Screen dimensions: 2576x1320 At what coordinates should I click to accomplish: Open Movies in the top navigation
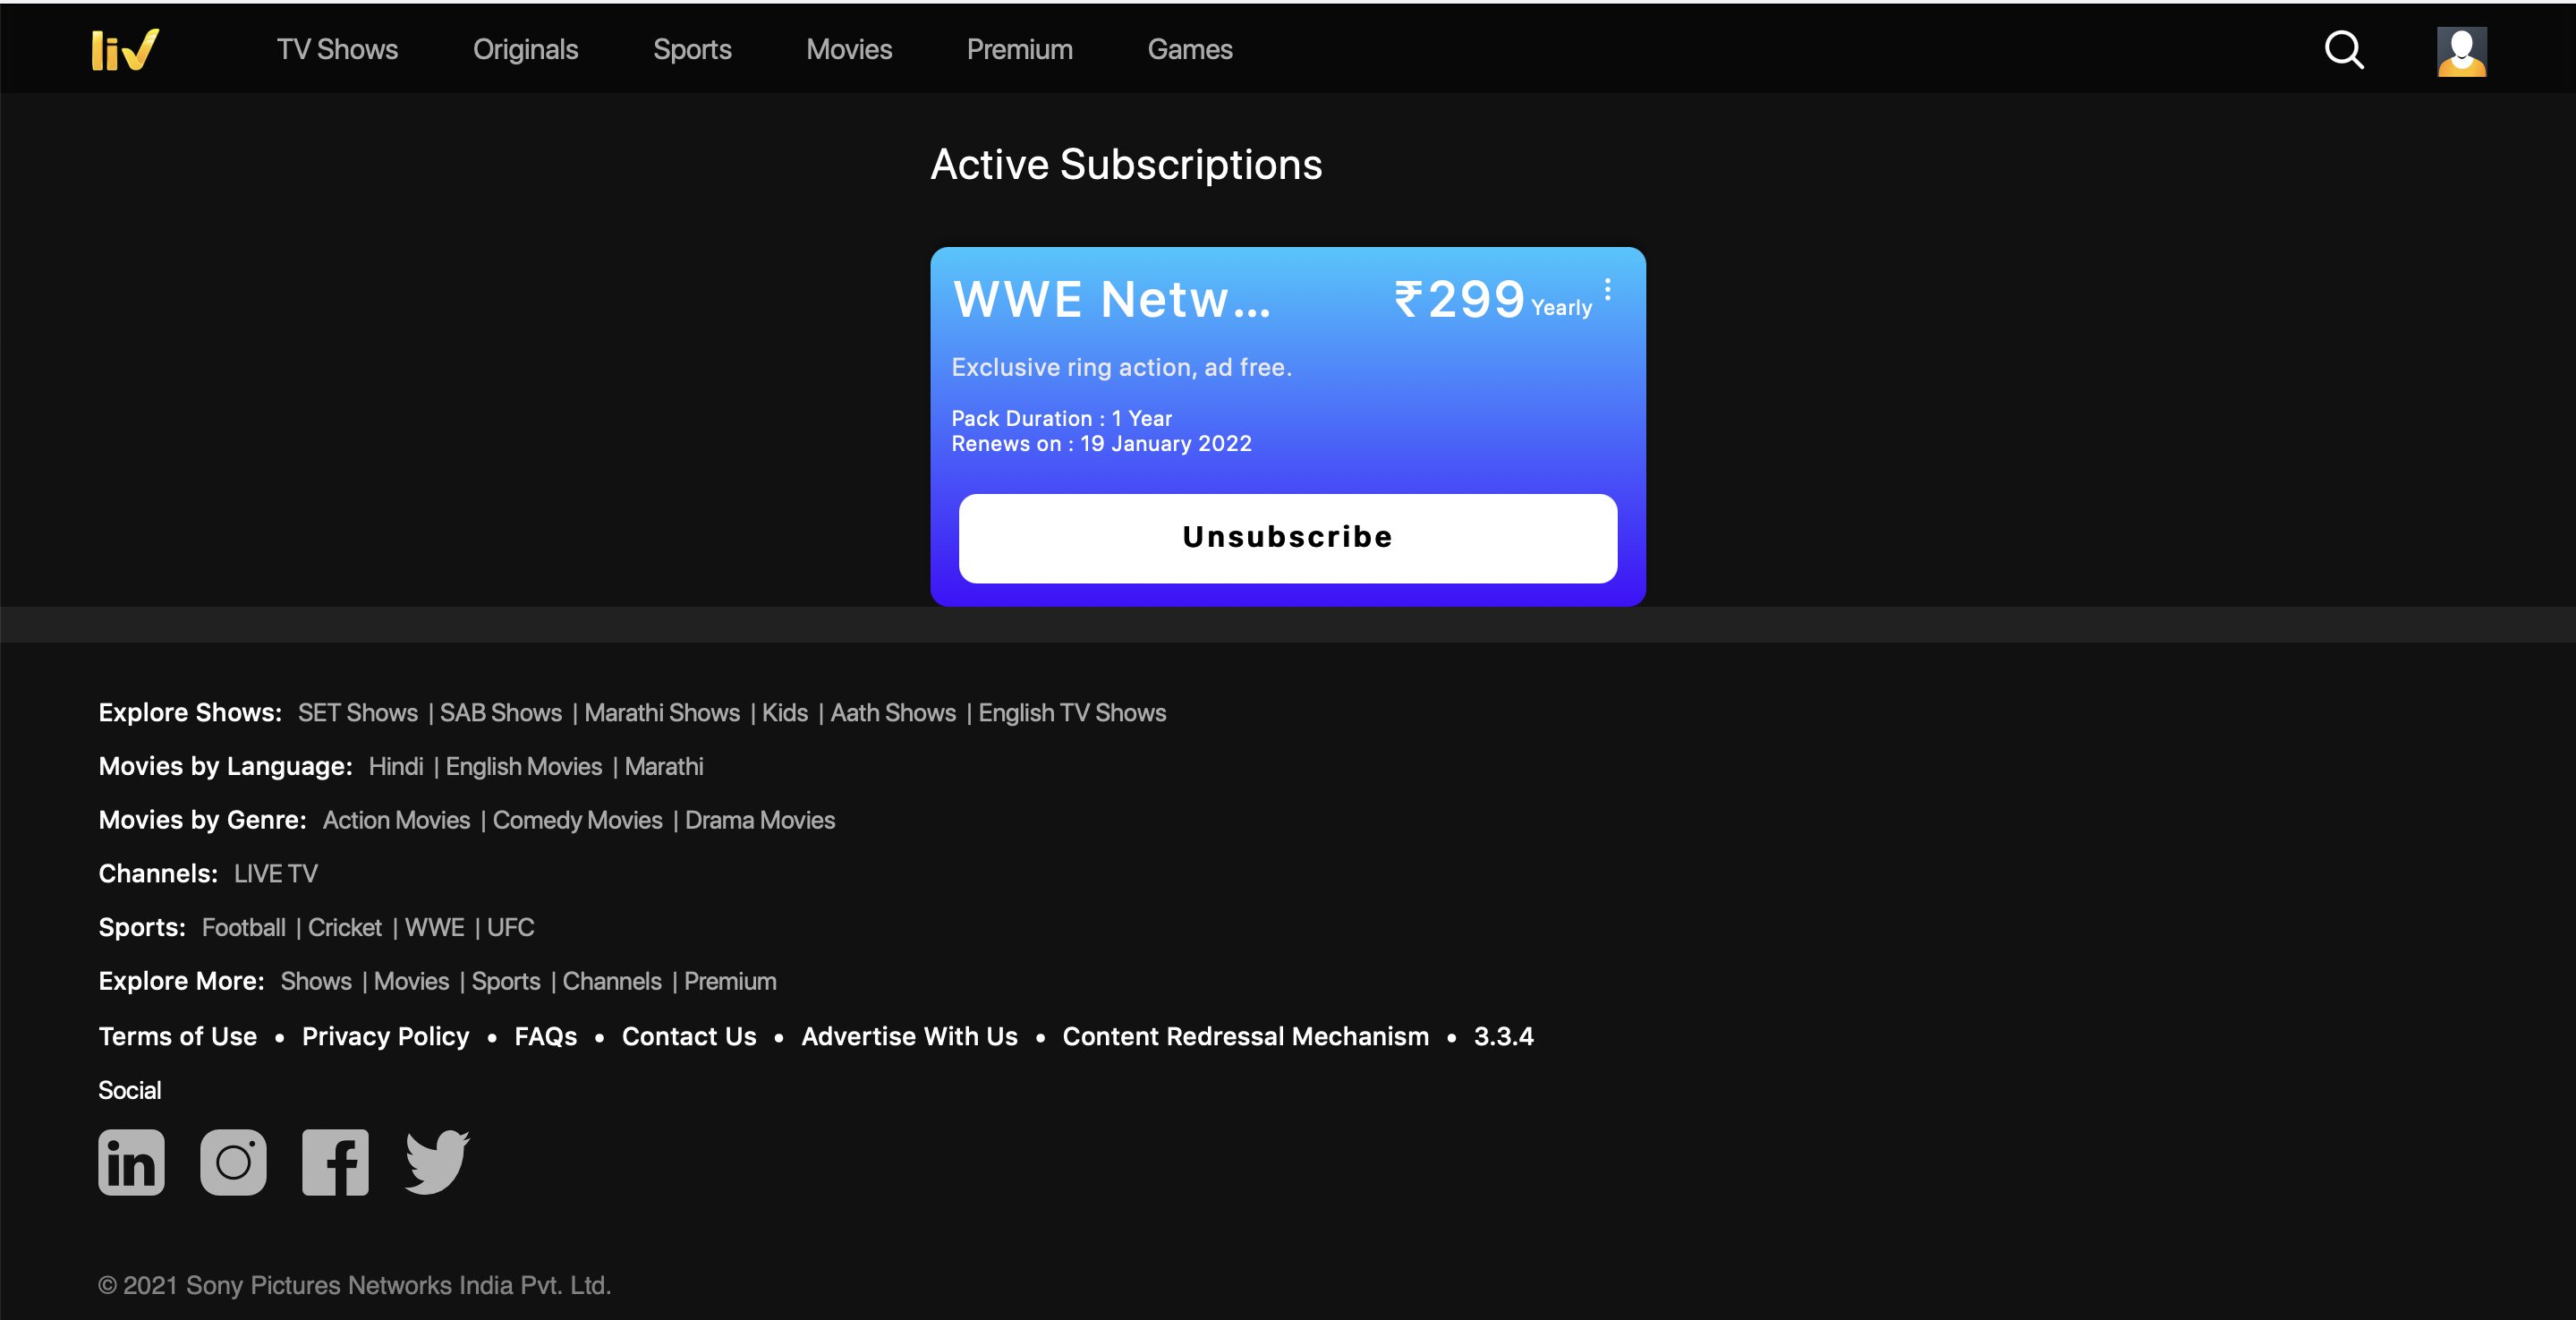(848, 49)
